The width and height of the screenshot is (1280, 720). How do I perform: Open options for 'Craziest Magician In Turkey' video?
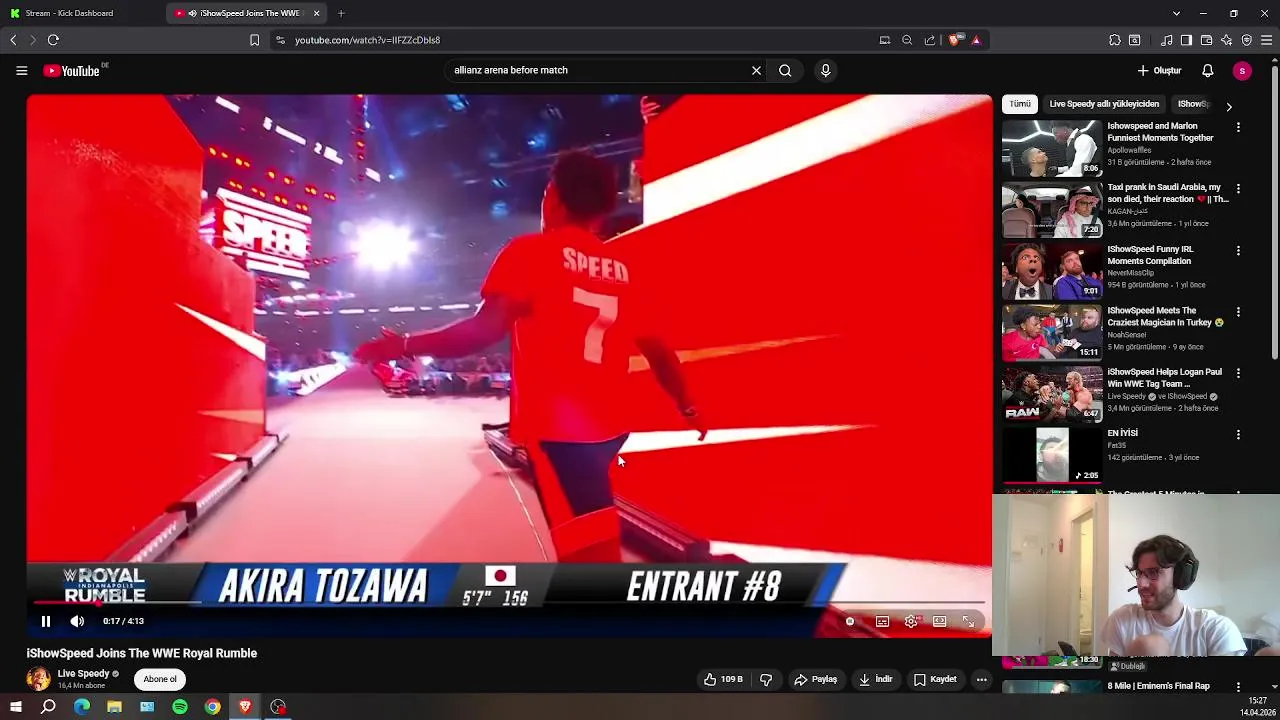[x=1238, y=312]
